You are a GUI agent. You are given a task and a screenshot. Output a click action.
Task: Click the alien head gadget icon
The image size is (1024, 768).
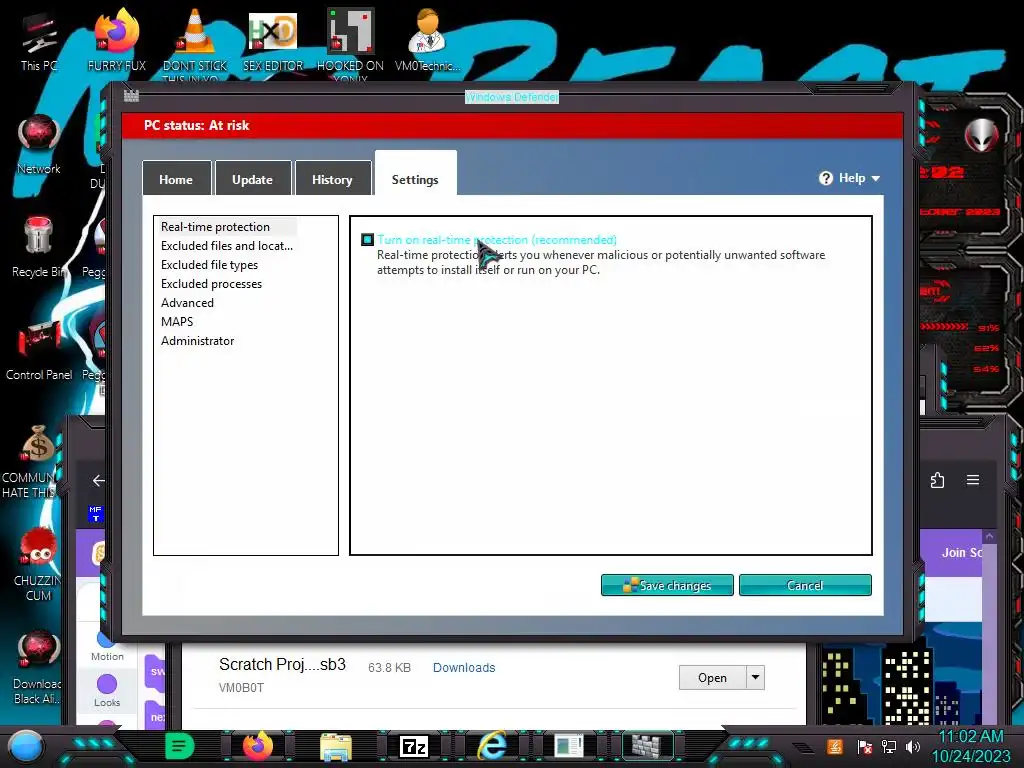981,135
